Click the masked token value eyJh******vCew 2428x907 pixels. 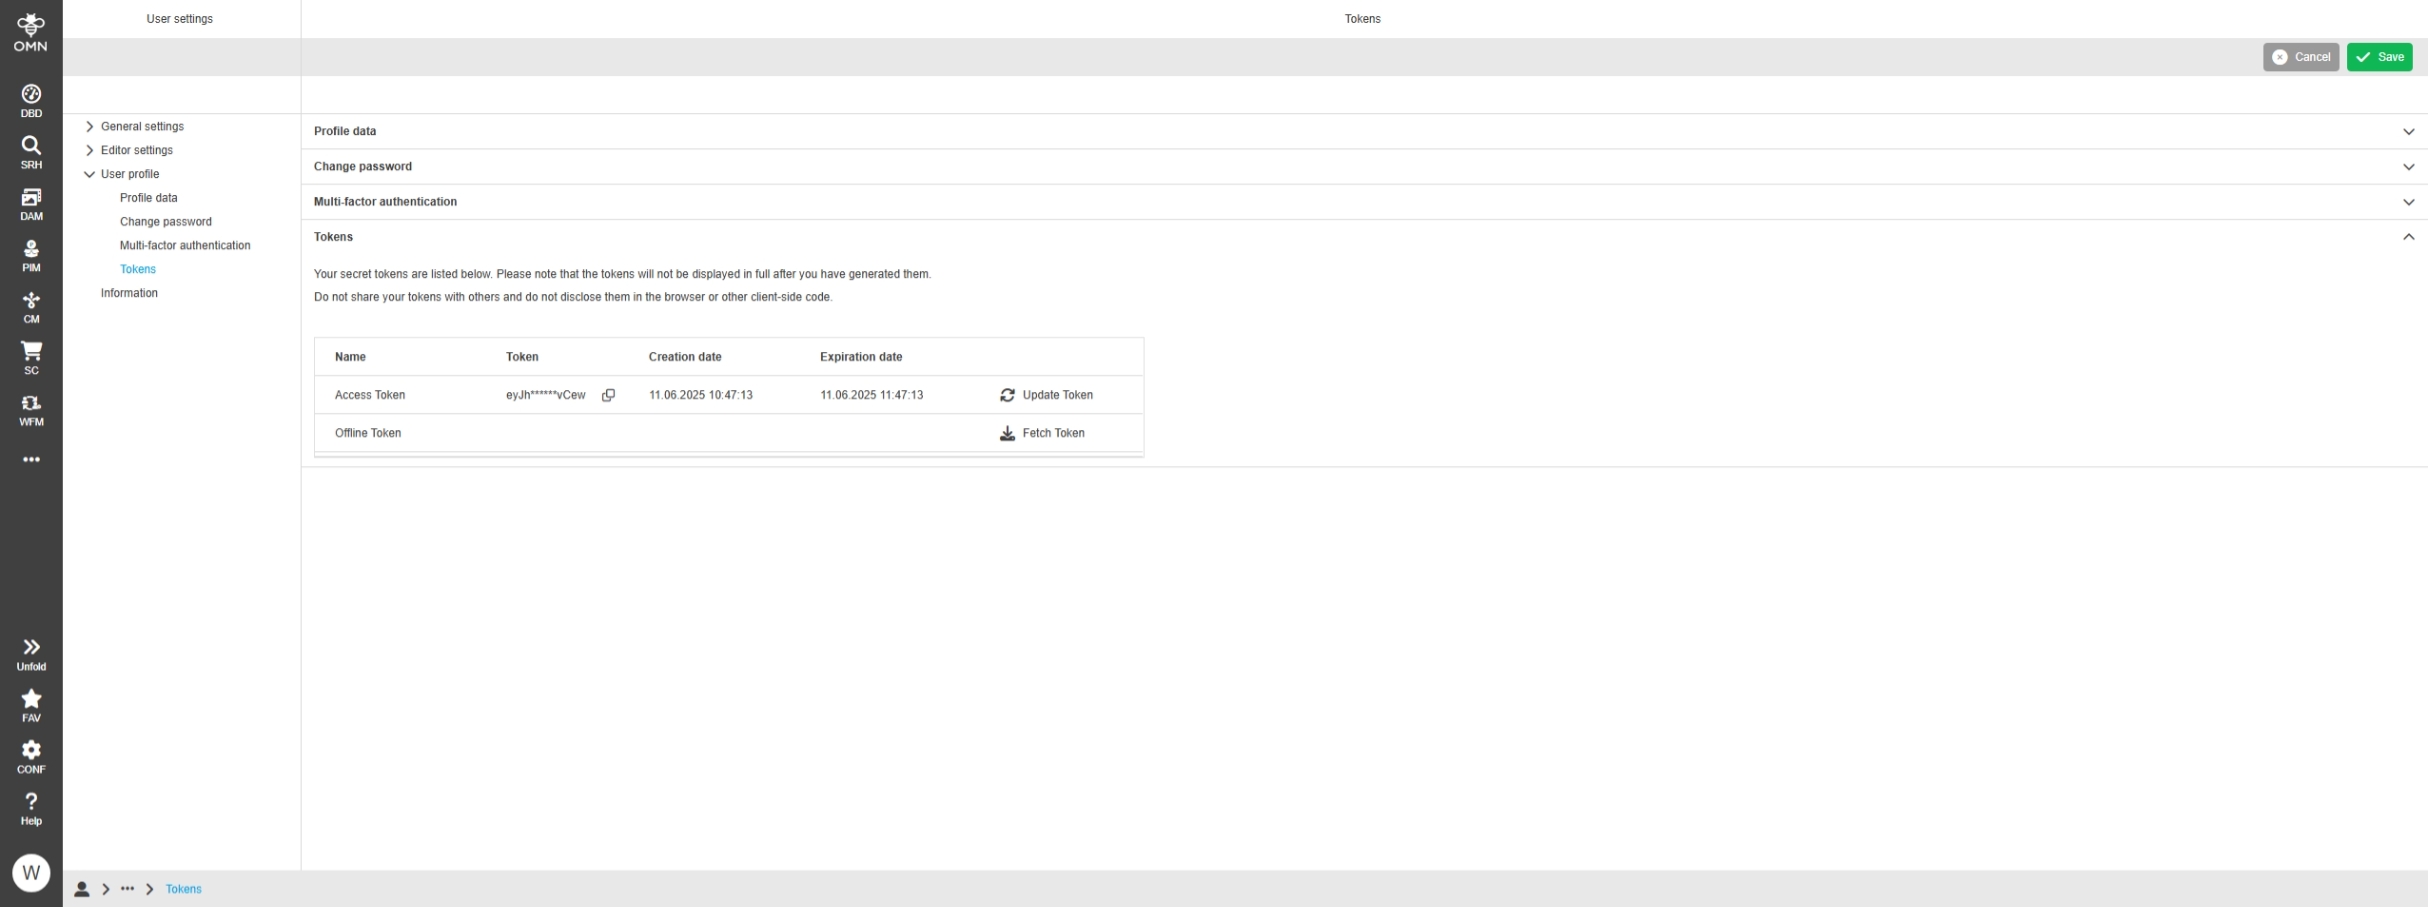pyautogui.click(x=546, y=395)
